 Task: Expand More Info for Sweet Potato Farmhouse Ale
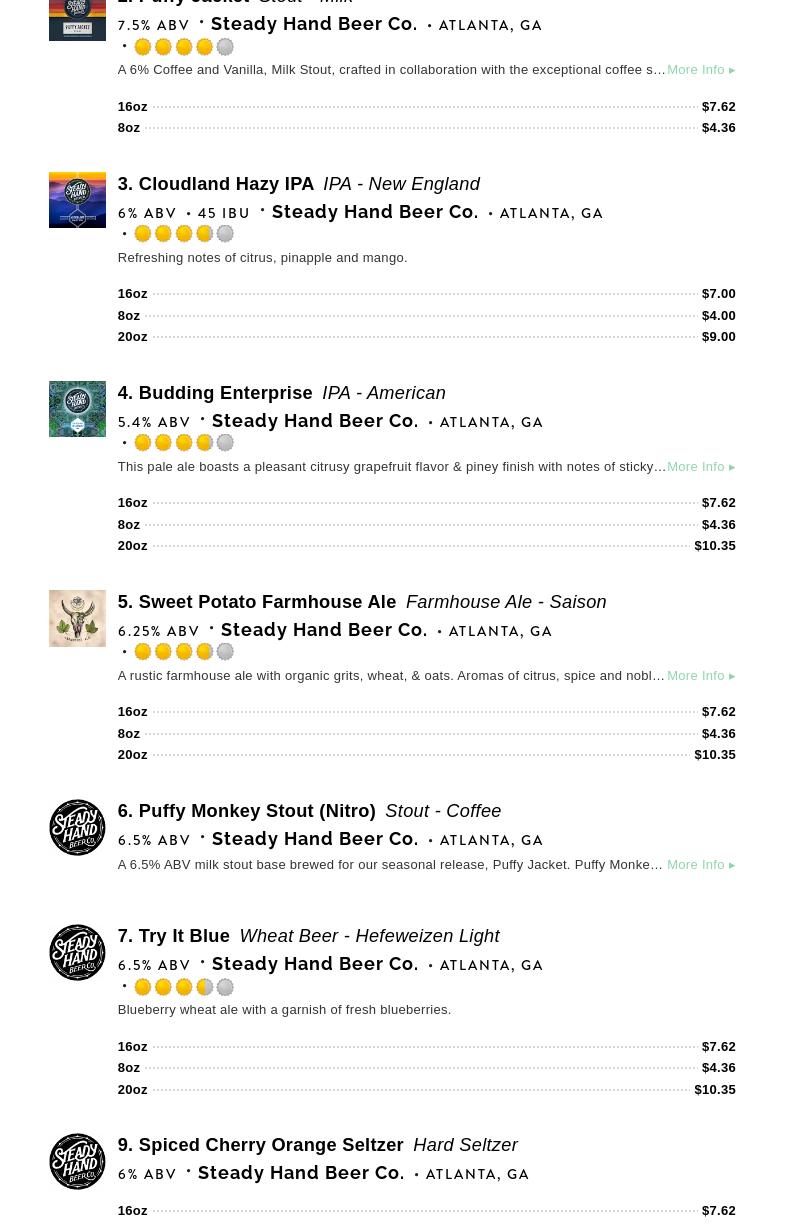click(x=700, y=676)
